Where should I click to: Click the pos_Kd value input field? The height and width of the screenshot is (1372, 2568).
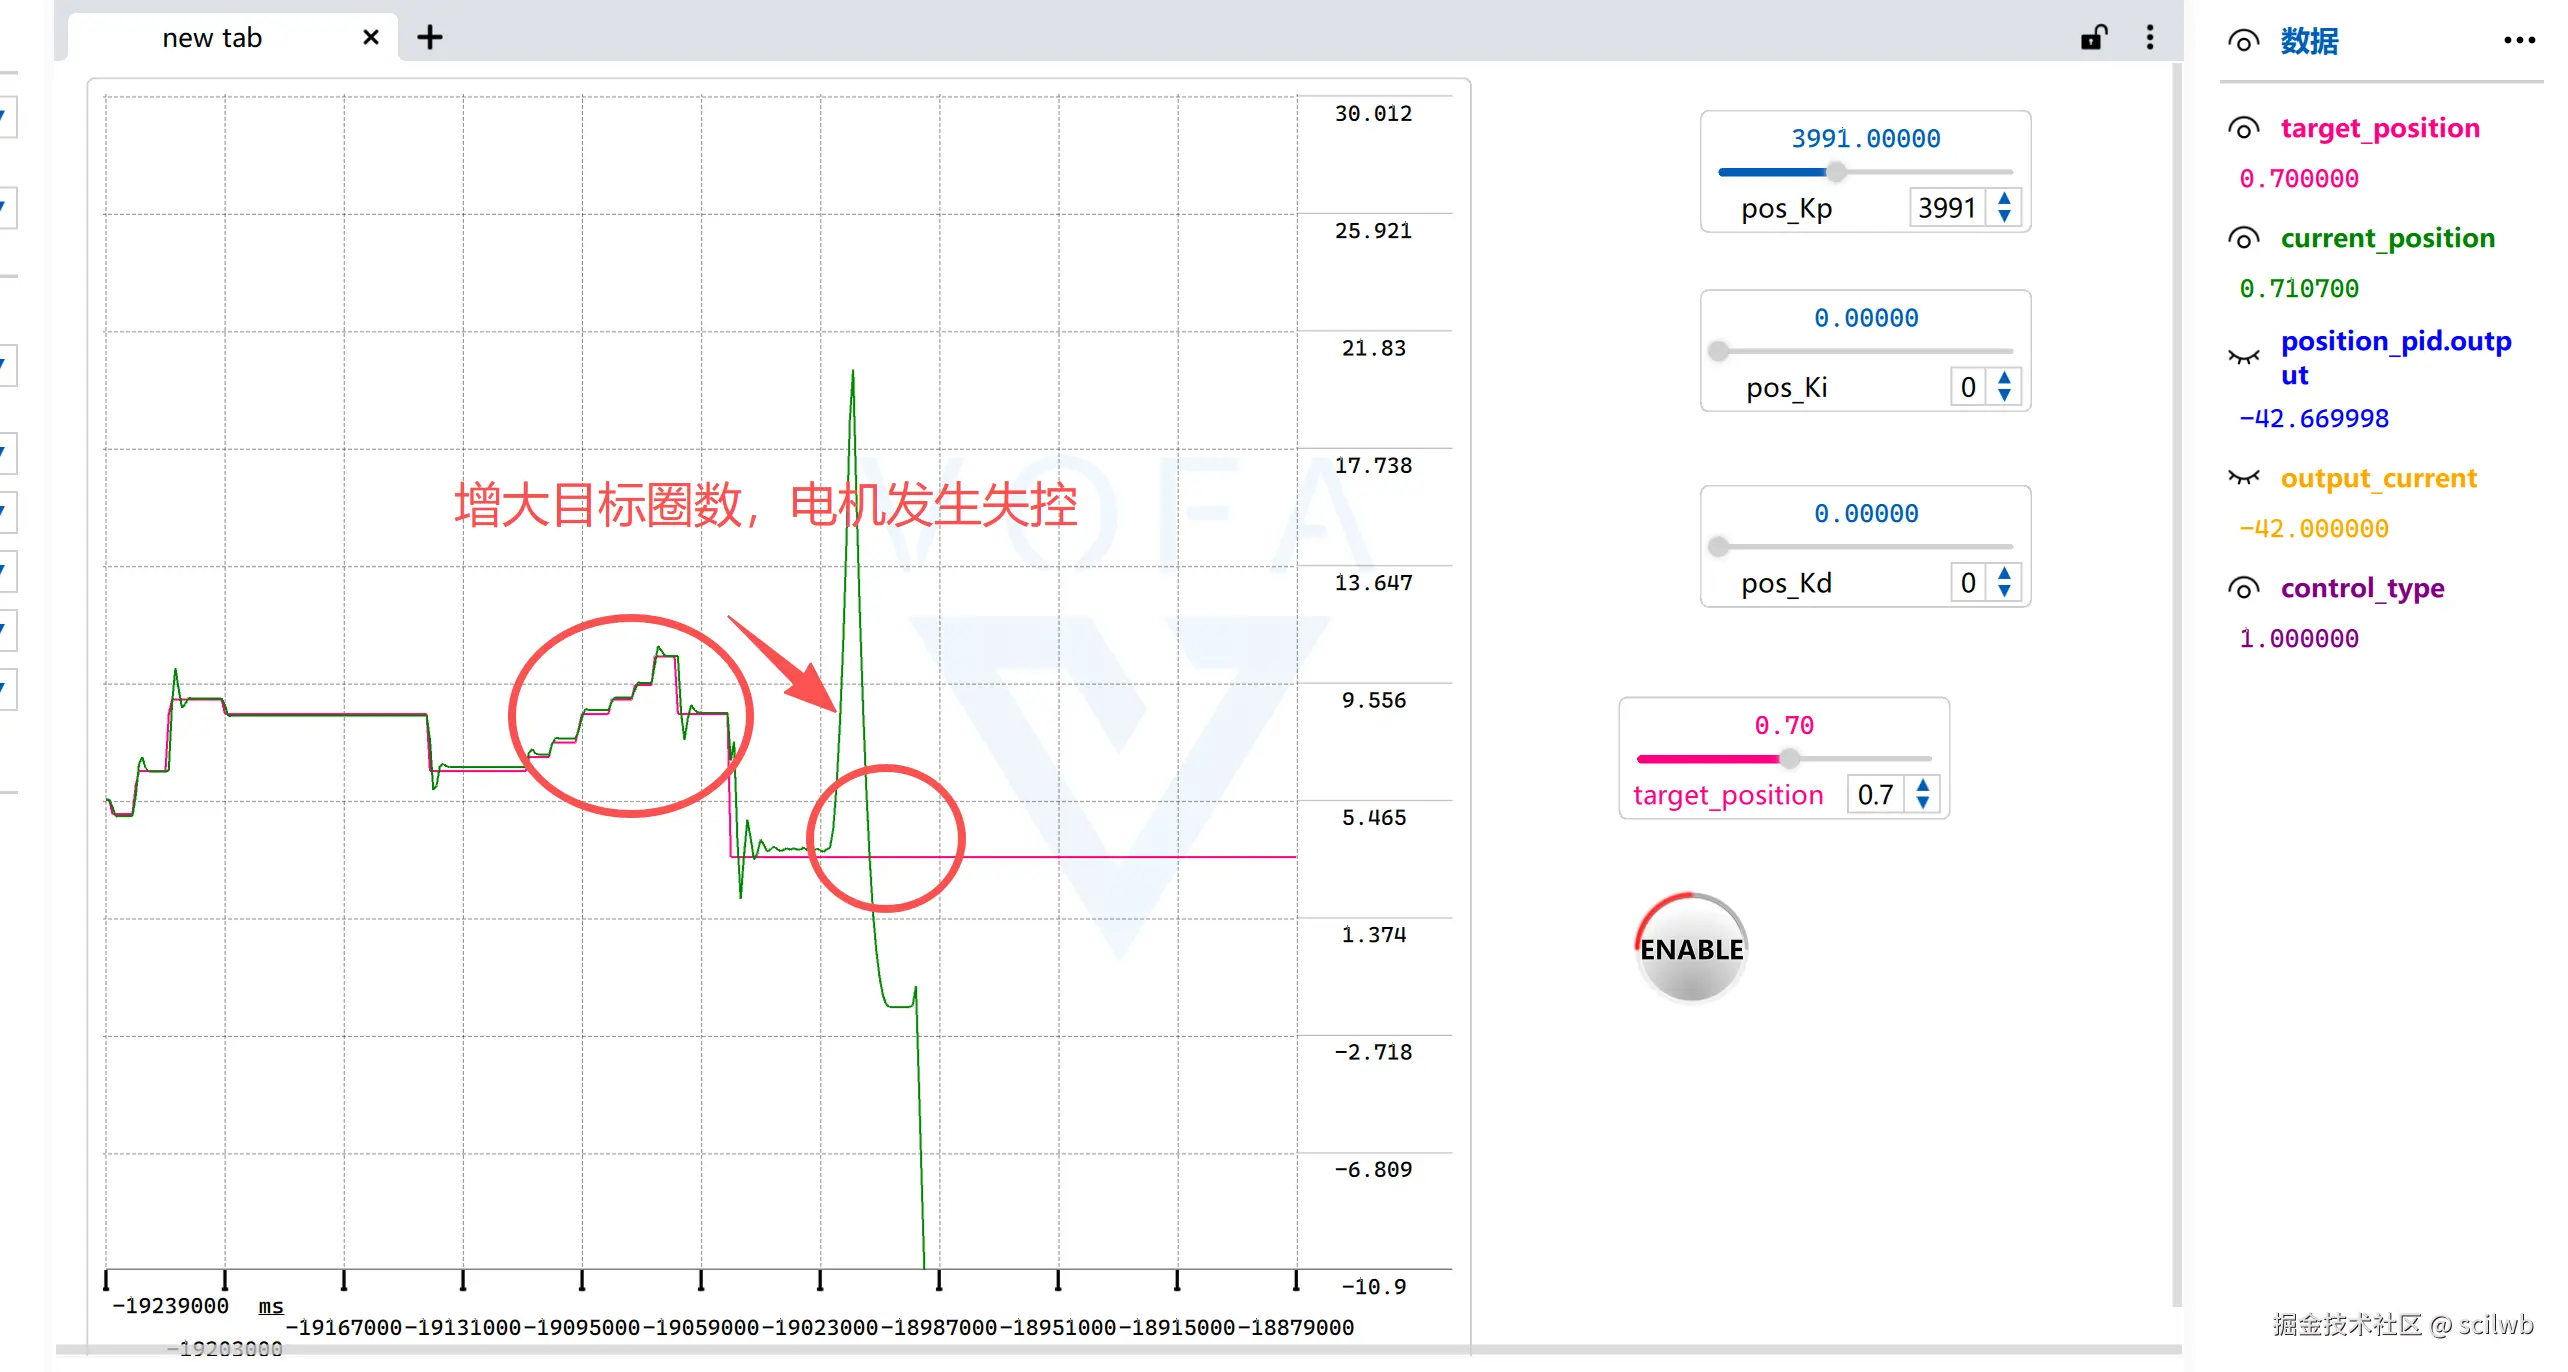(x=1967, y=583)
